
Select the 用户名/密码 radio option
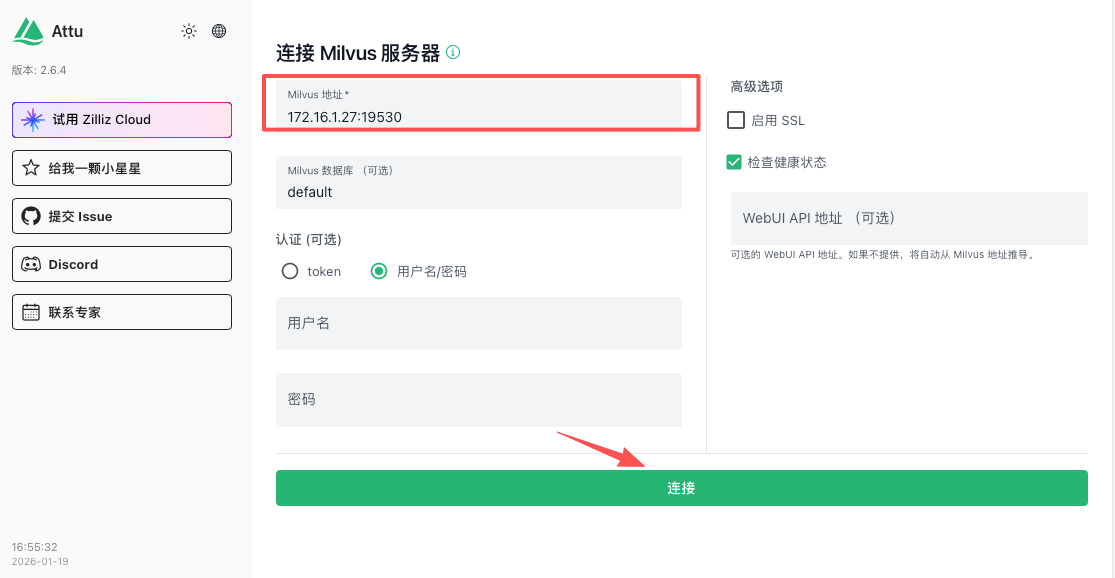tap(379, 271)
